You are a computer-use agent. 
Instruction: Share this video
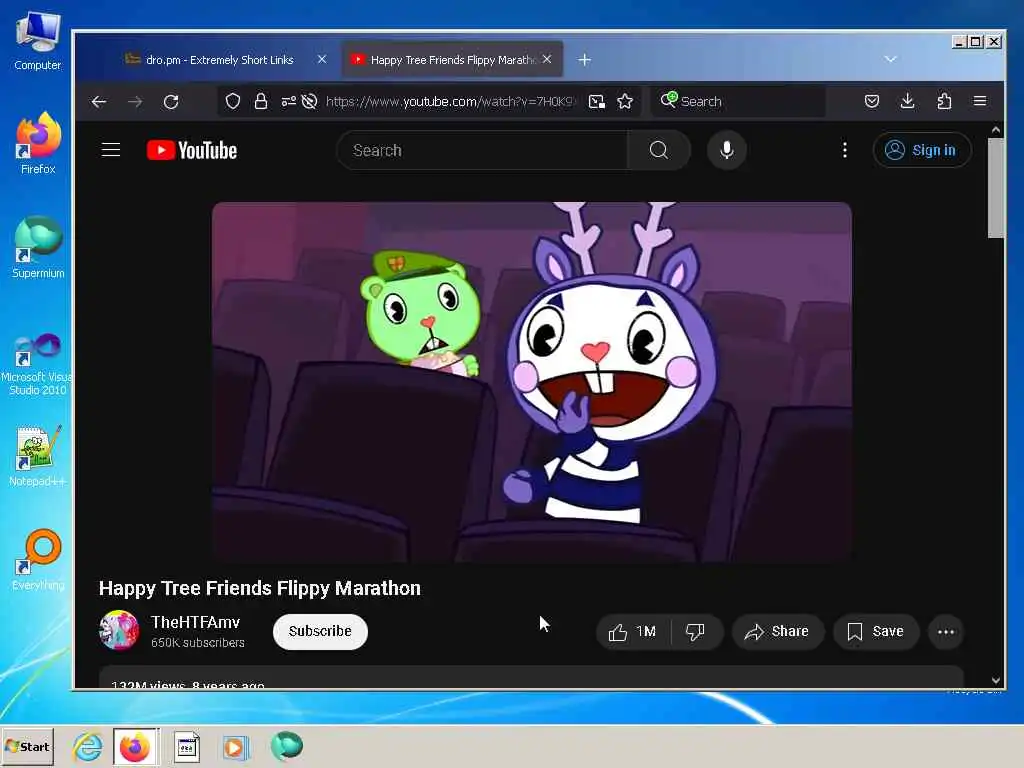click(777, 632)
